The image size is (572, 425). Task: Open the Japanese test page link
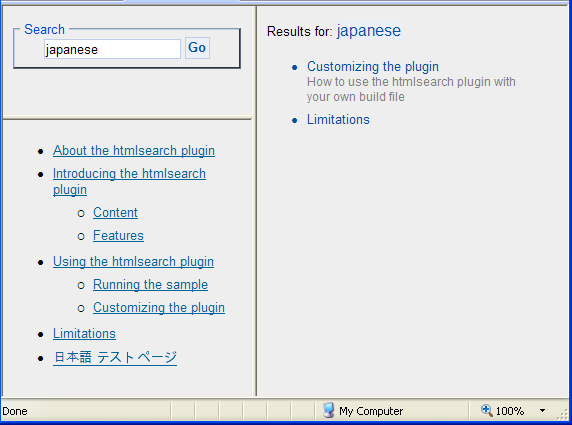[115, 357]
